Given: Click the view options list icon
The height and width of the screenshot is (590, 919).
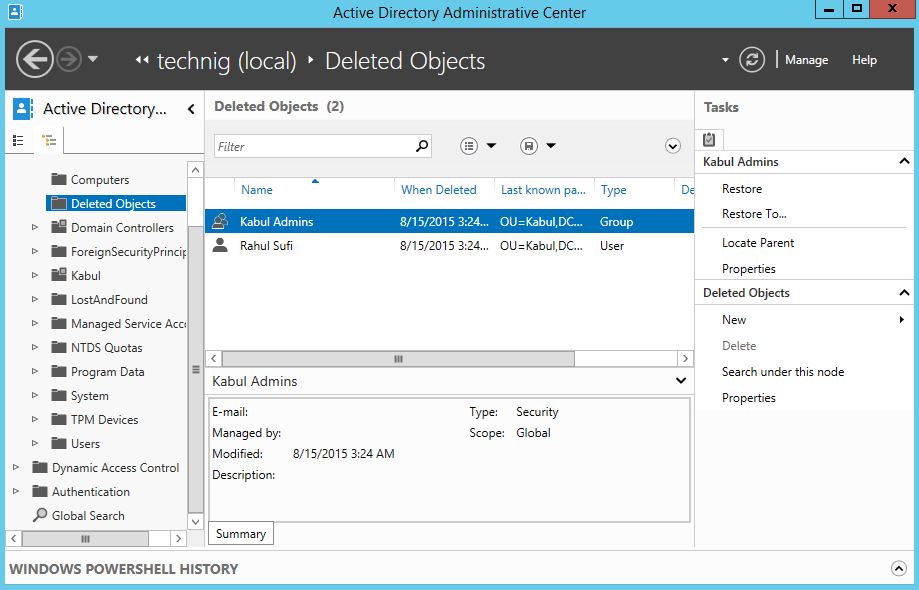Looking at the screenshot, I should pyautogui.click(x=469, y=146).
